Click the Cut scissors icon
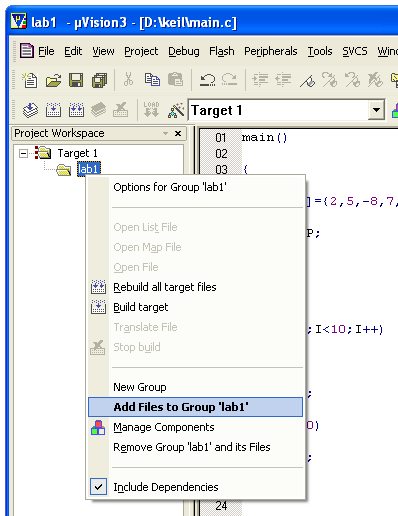The height and width of the screenshot is (516, 398). pos(128,80)
